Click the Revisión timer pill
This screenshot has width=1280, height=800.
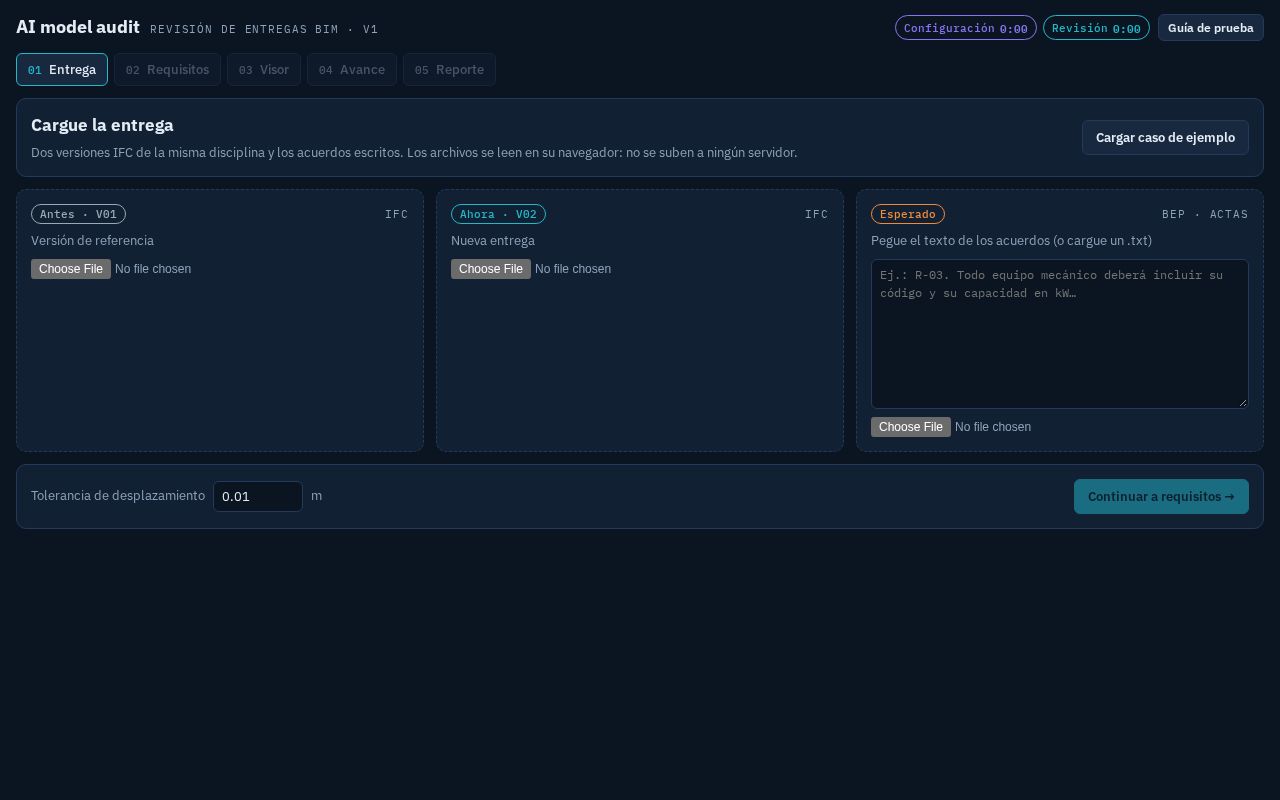1096,28
